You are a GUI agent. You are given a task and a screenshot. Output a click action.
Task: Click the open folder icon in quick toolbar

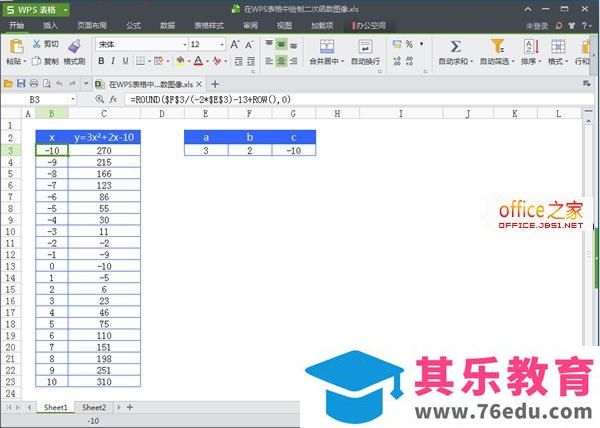tap(8, 83)
